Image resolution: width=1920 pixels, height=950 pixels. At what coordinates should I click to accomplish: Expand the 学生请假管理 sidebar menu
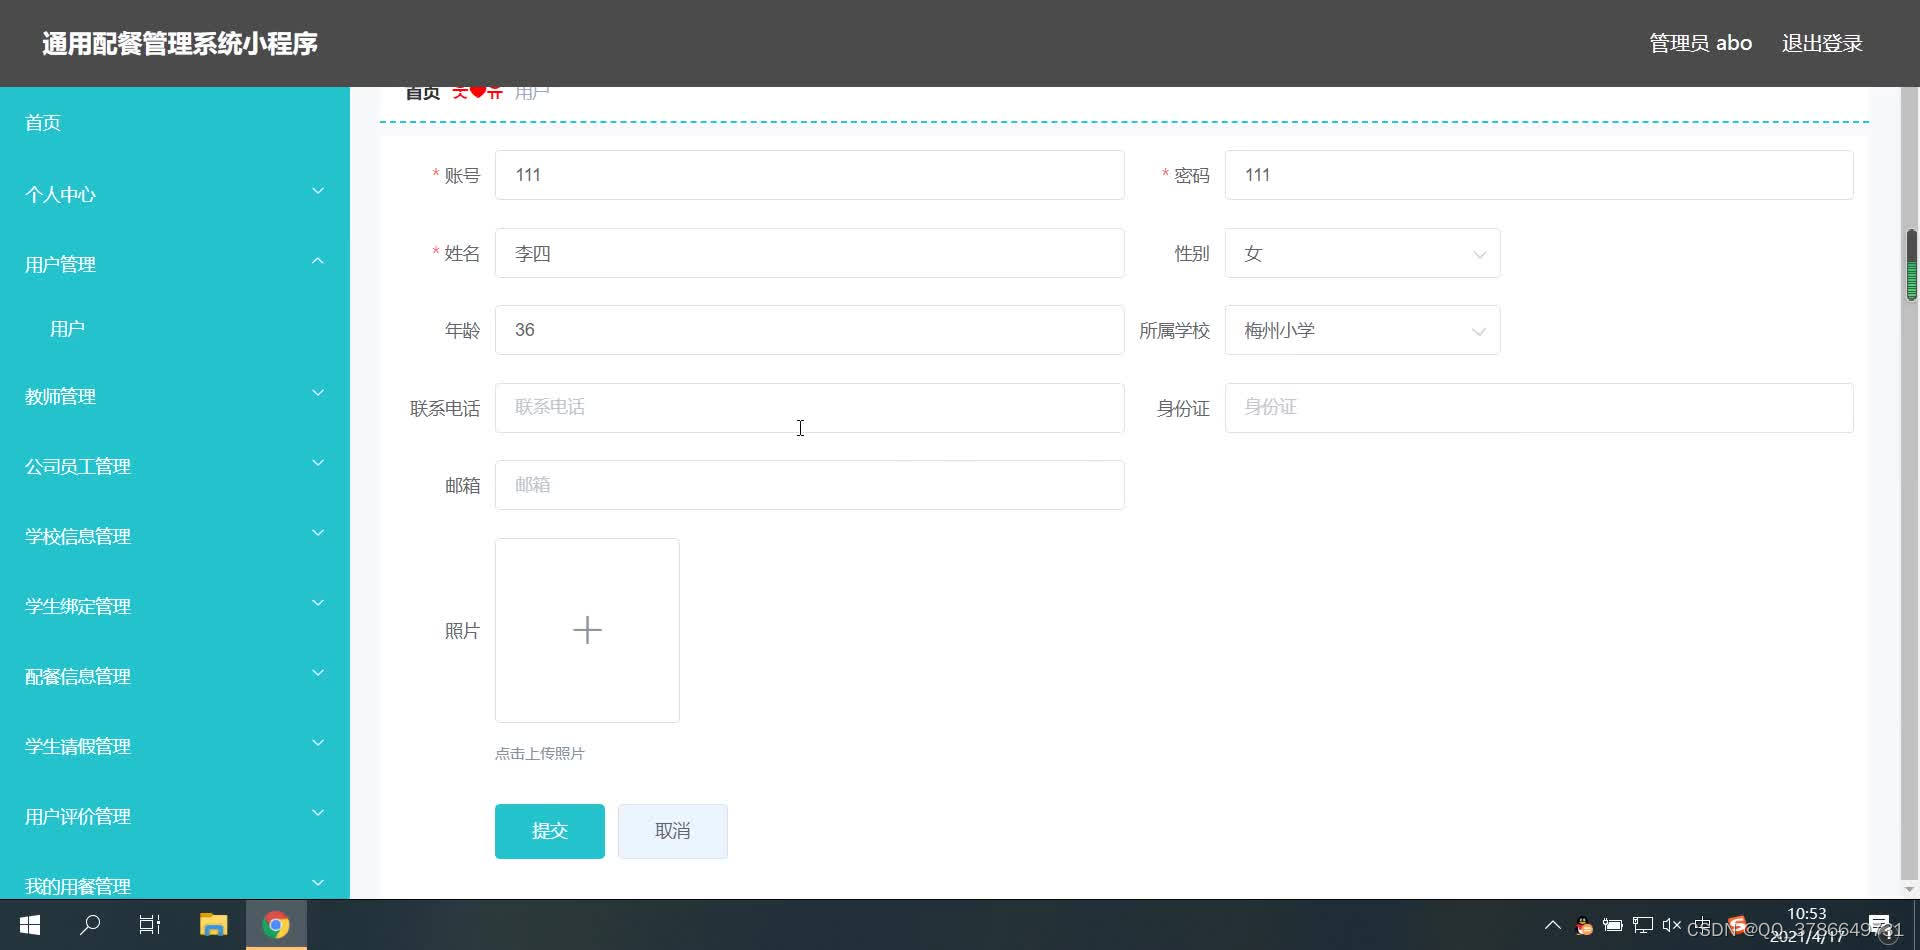(x=175, y=746)
